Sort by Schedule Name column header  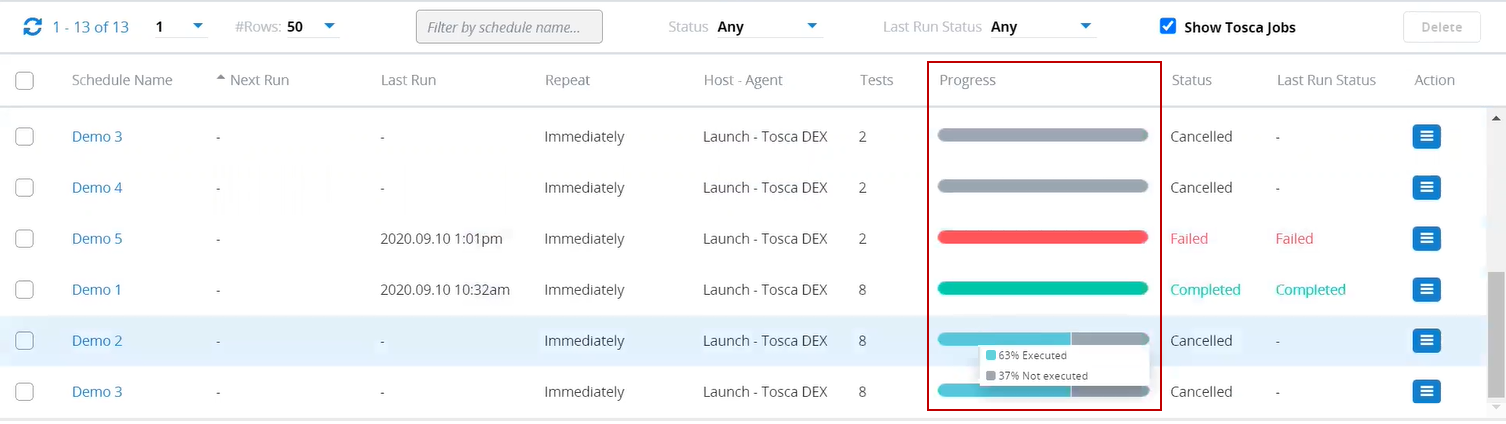coord(122,80)
